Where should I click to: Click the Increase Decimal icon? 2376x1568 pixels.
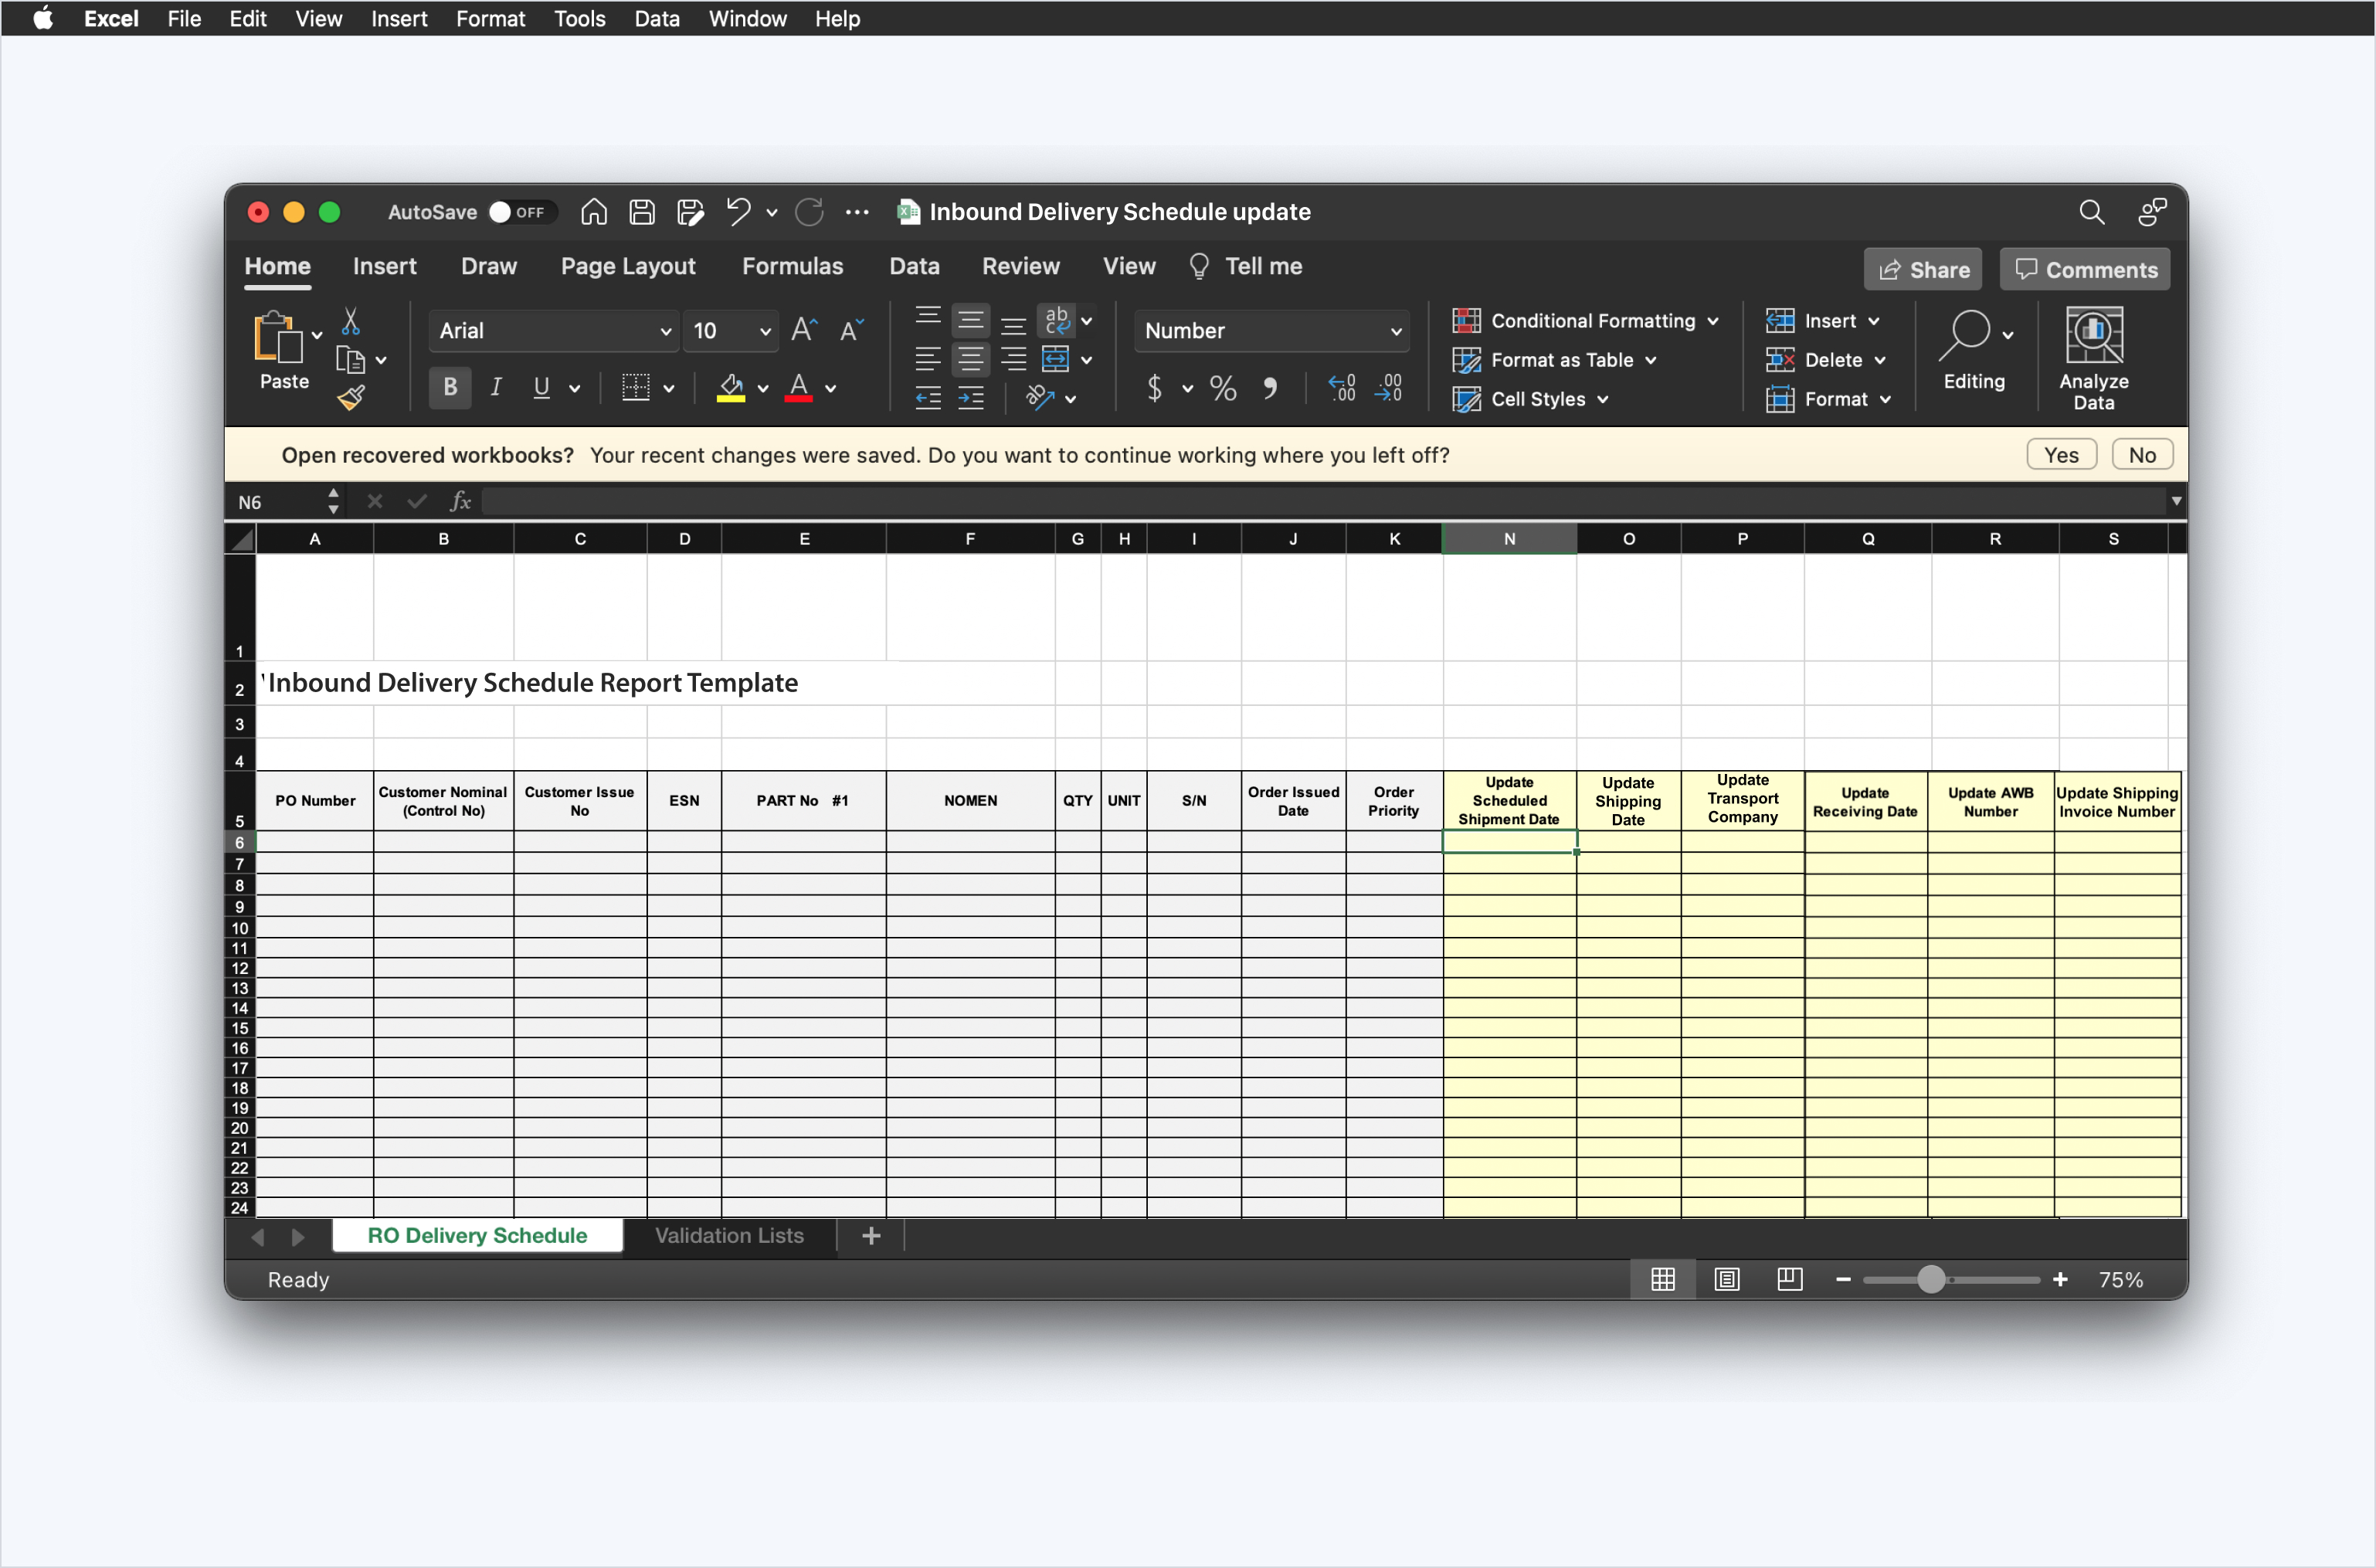point(1342,388)
